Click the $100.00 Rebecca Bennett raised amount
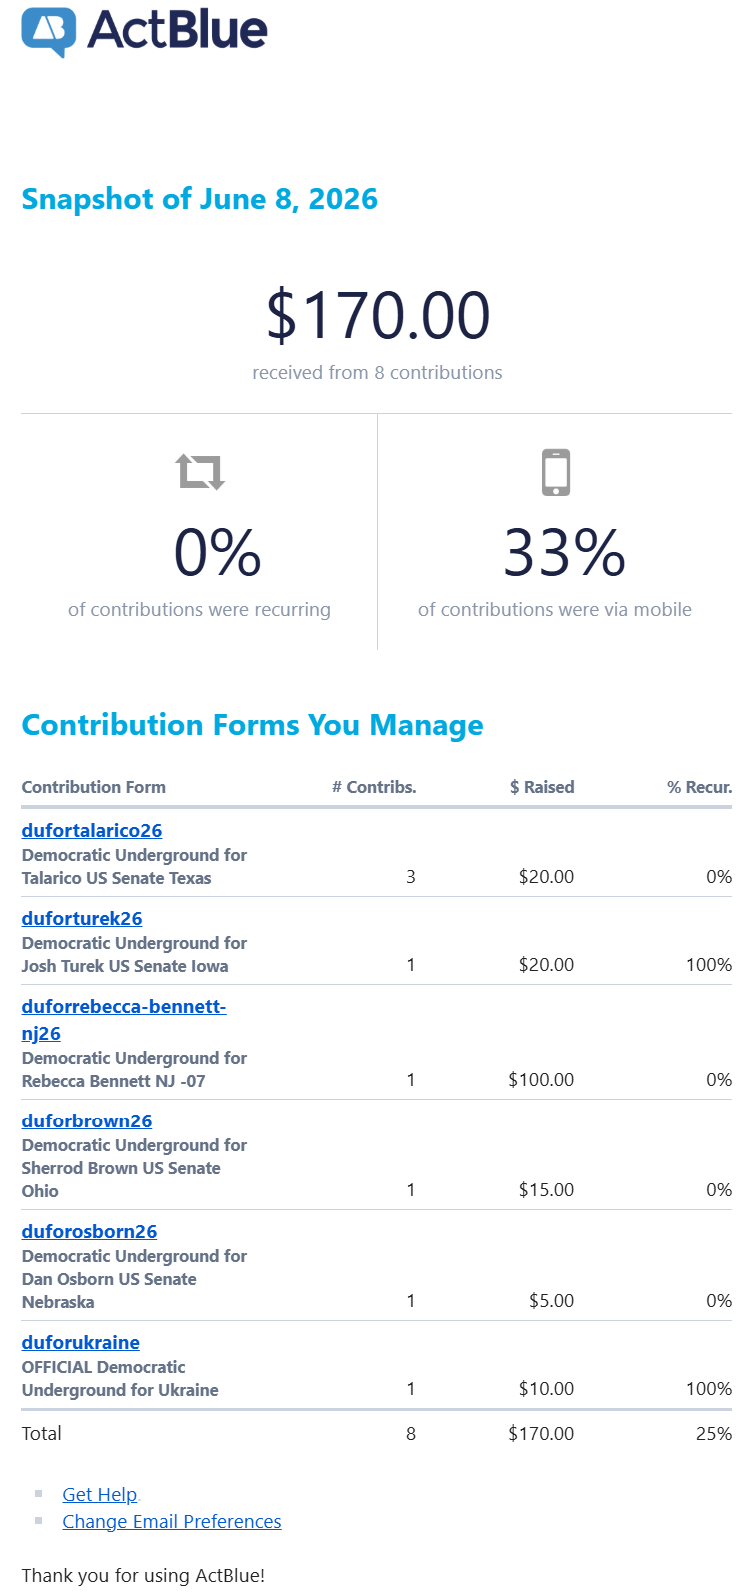742x1593 pixels. pyautogui.click(x=541, y=1080)
